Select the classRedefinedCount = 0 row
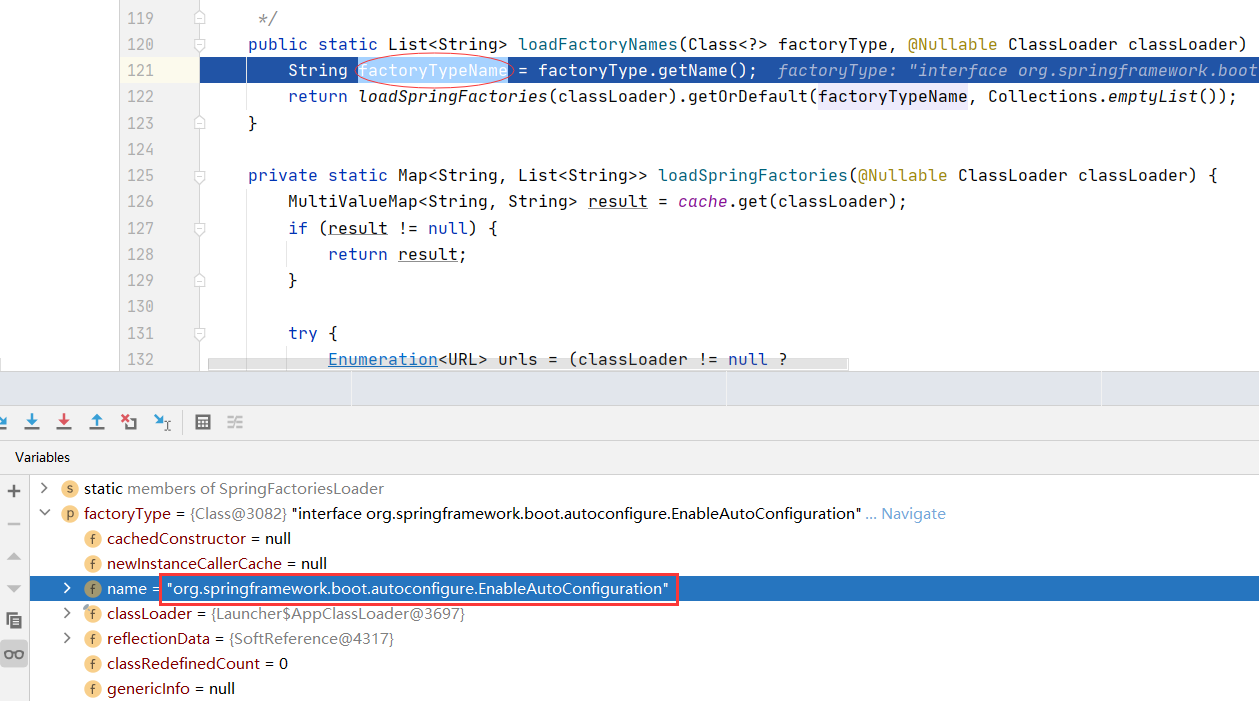Image resolution: width=1259 pixels, height=701 pixels. tap(644, 663)
